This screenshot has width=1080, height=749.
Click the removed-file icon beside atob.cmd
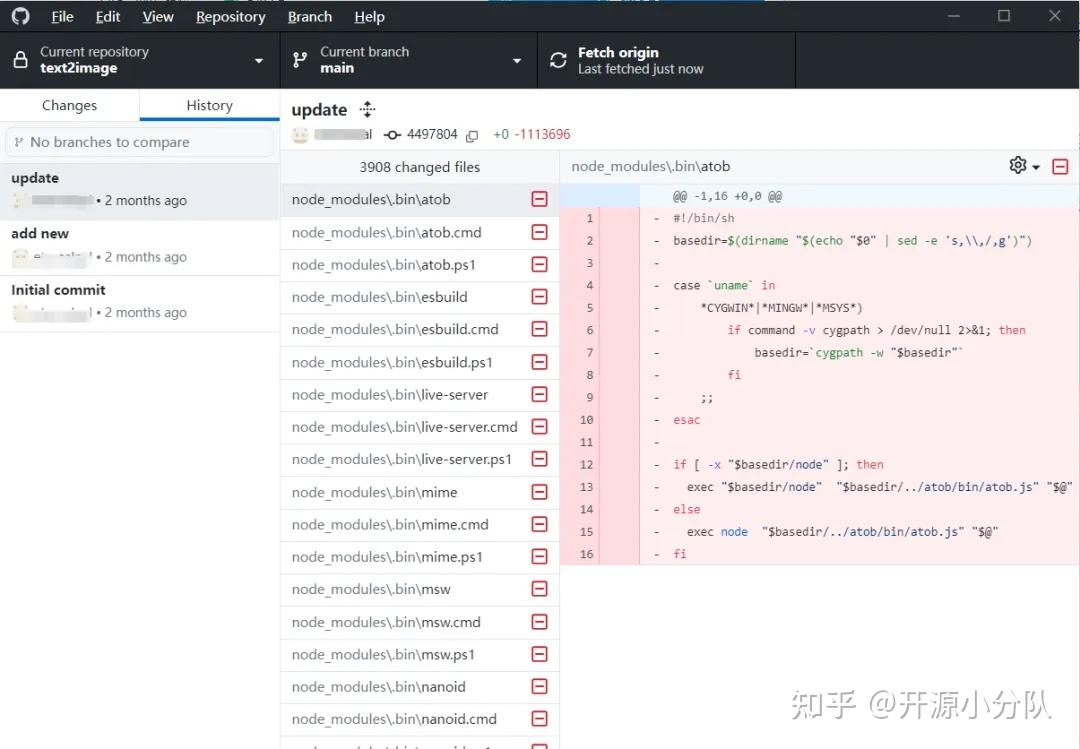pyautogui.click(x=539, y=231)
